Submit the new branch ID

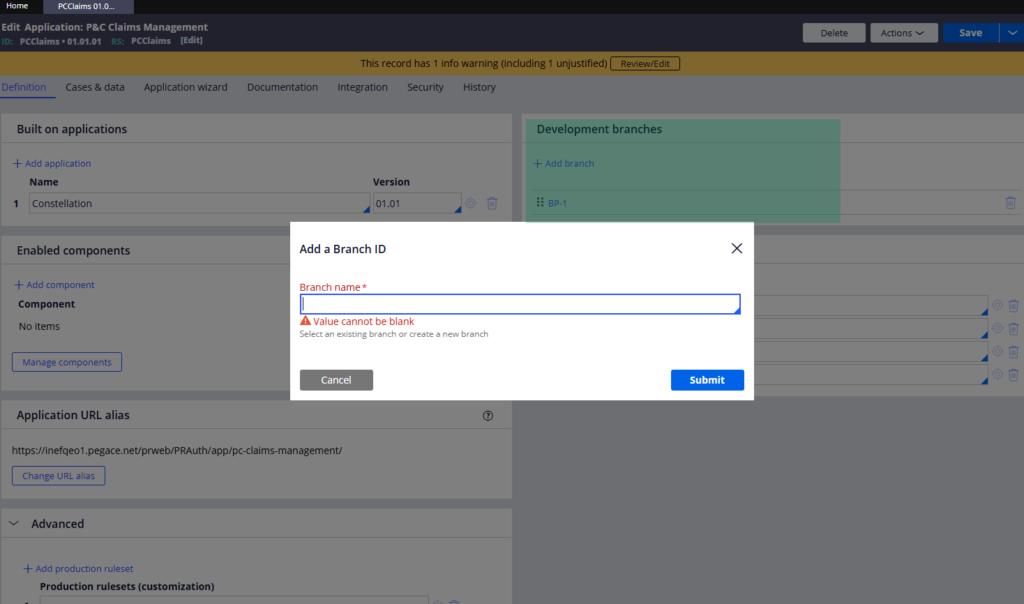(707, 380)
